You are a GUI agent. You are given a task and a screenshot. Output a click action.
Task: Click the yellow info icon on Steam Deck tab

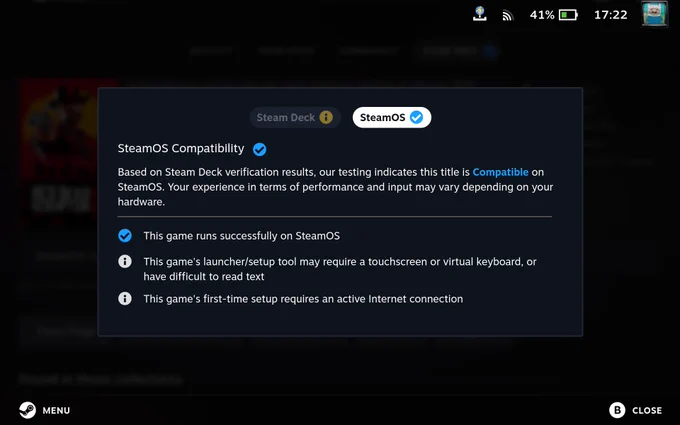pyautogui.click(x=326, y=117)
